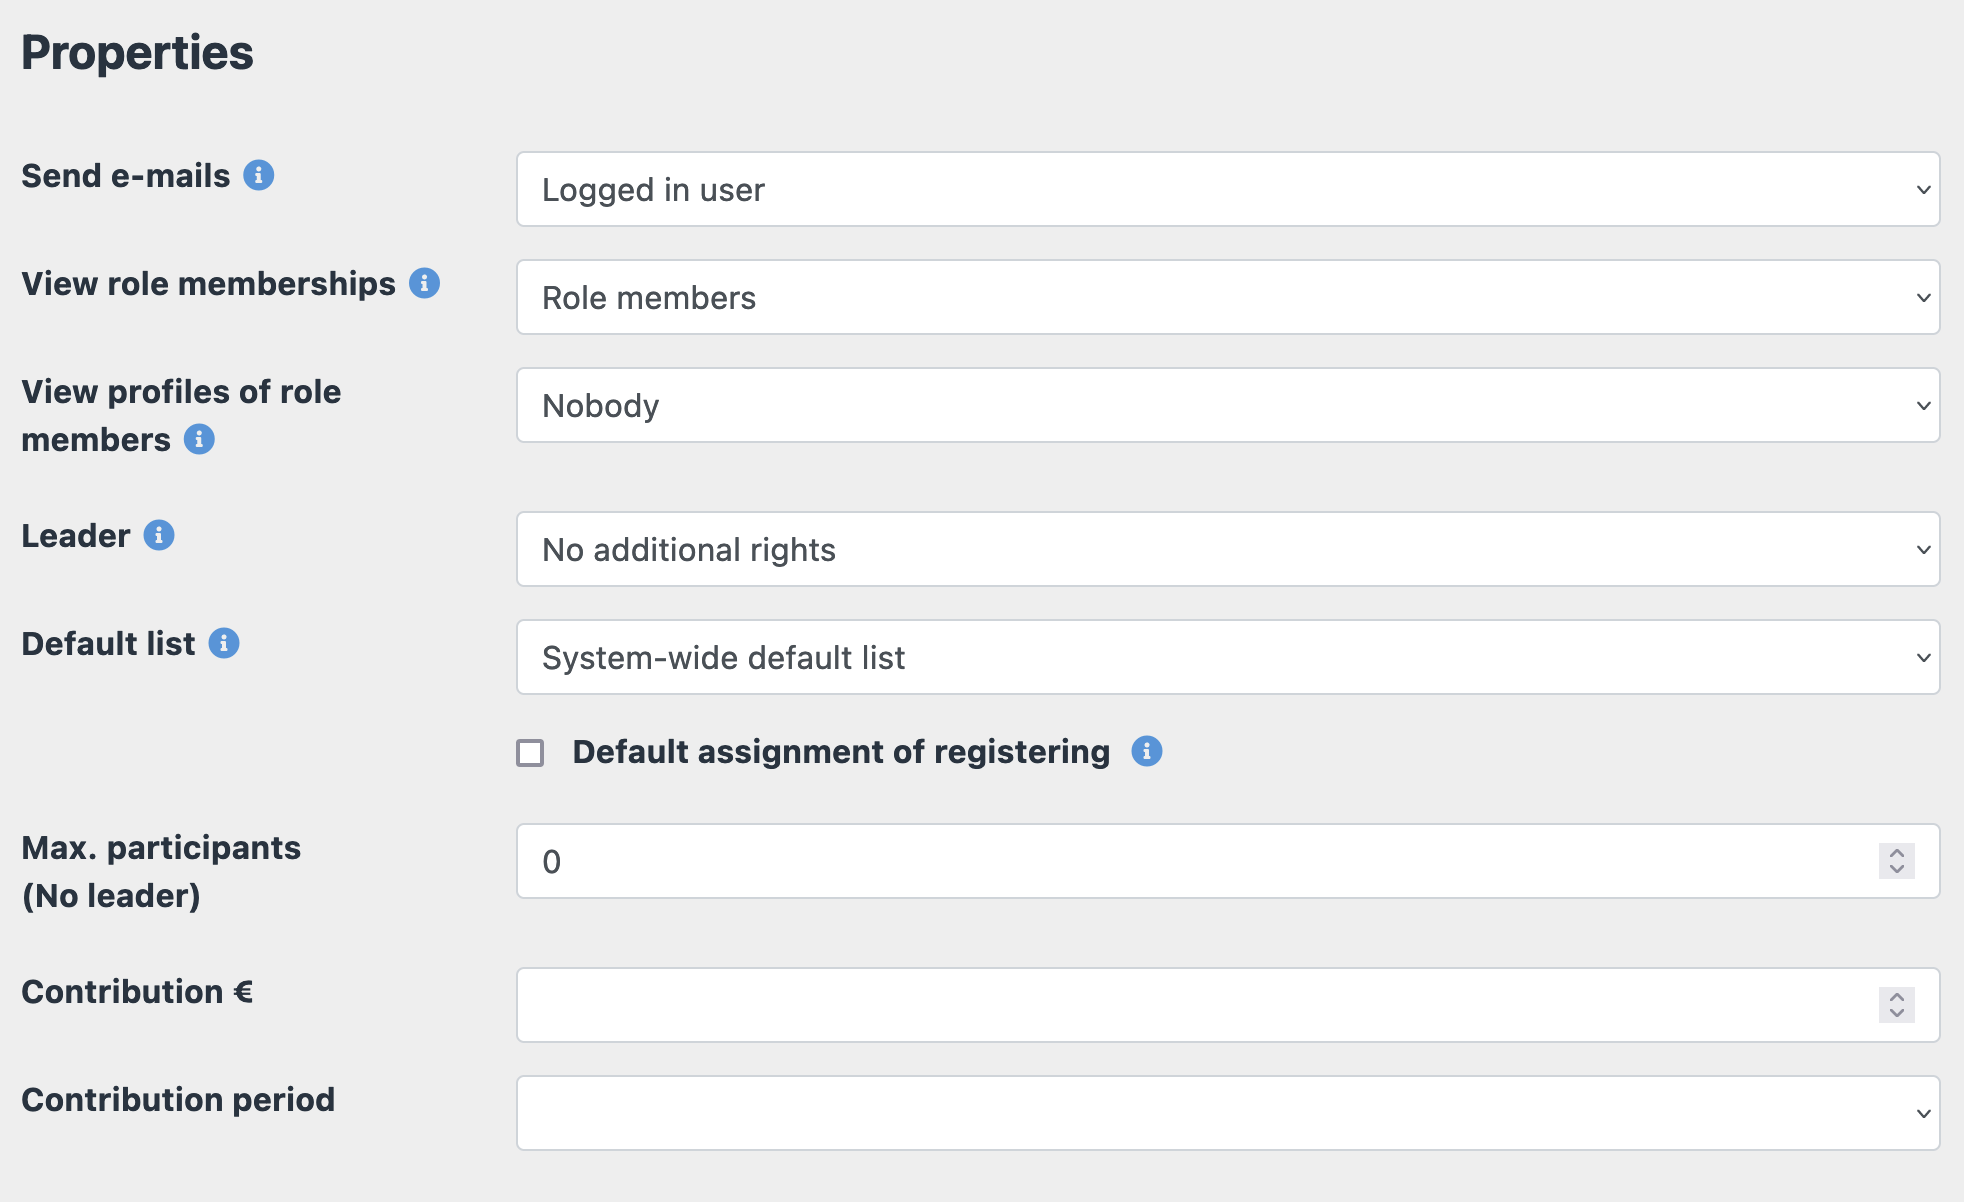1964x1202 pixels.
Task: Open the Contribution period dropdown
Action: tap(1227, 1113)
